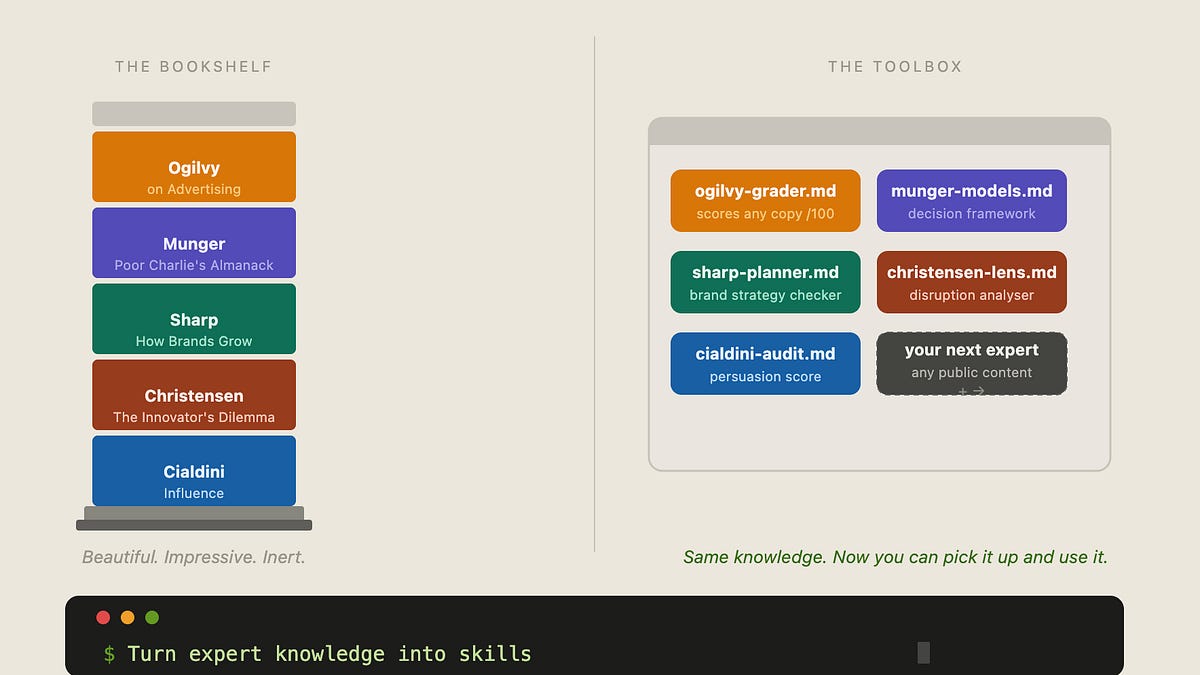1200x675 pixels.
Task: Select the Christensen Innovator's Dilemma book
Action: [x=194, y=395]
